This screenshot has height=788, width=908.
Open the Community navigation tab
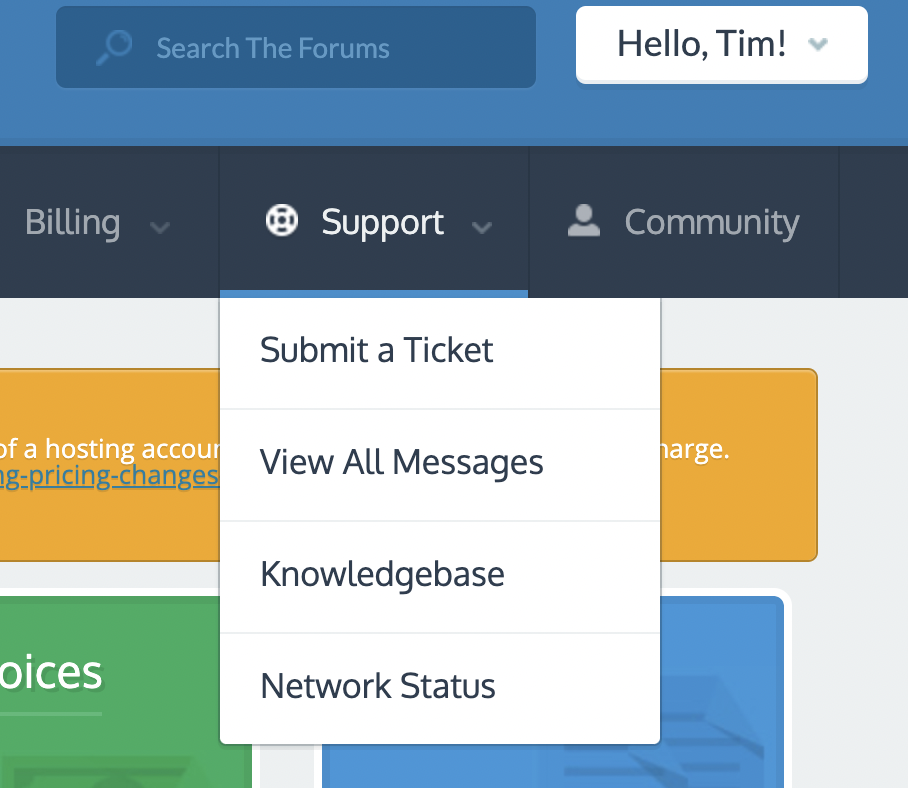[684, 222]
